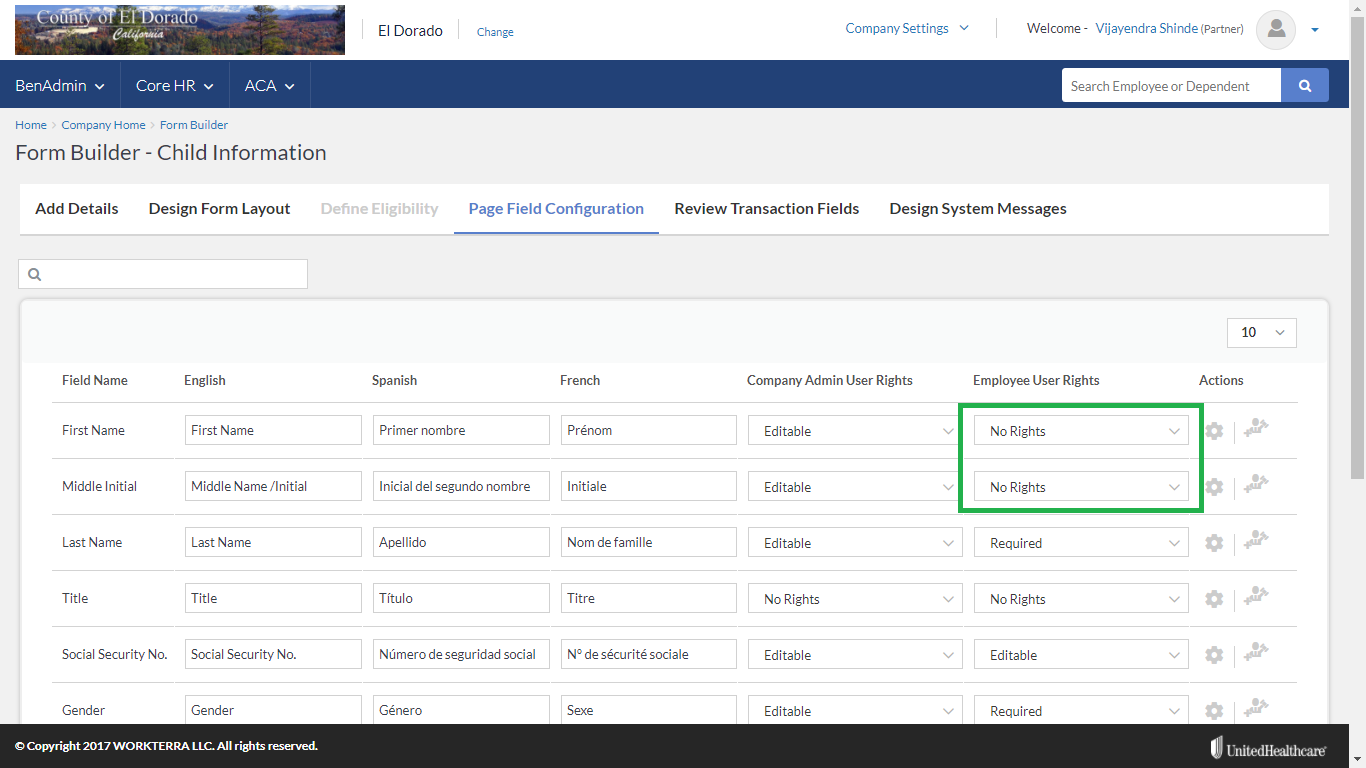The height and width of the screenshot is (768, 1366).
Task: Focus the Search Employee or Dependent field
Action: coord(1171,86)
